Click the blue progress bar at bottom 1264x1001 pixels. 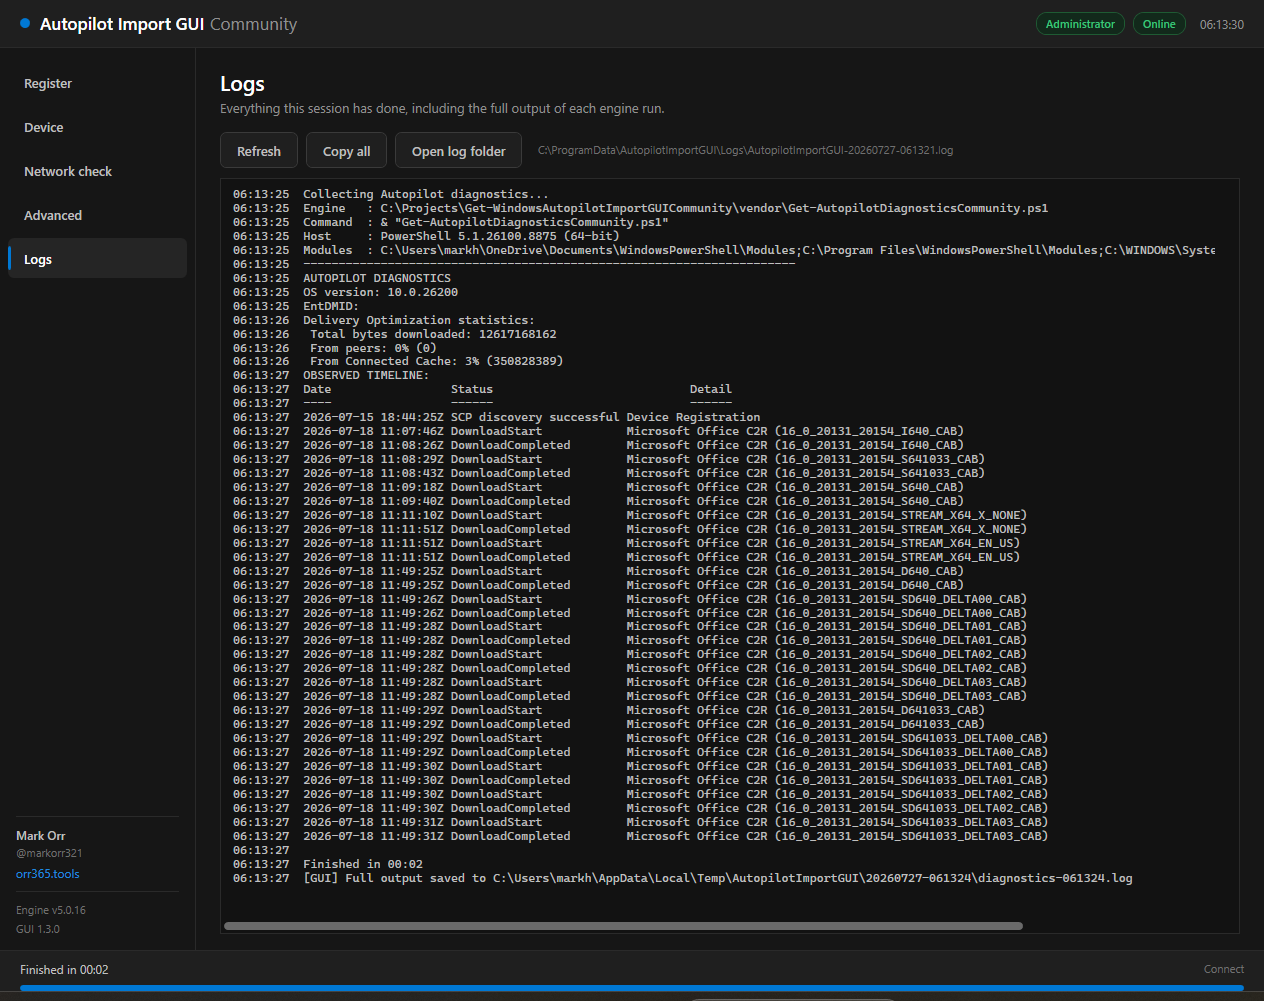click(631, 988)
